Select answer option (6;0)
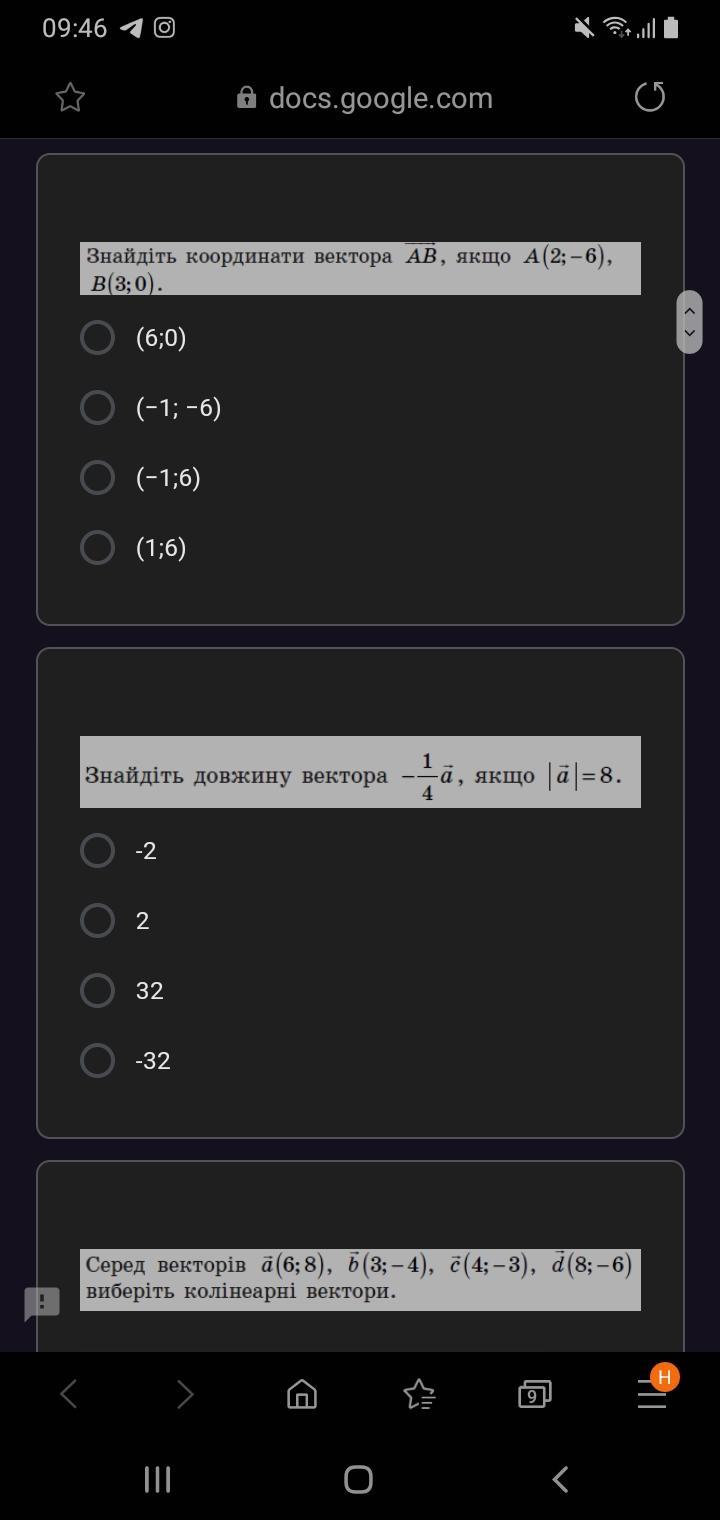 (97, 338)
